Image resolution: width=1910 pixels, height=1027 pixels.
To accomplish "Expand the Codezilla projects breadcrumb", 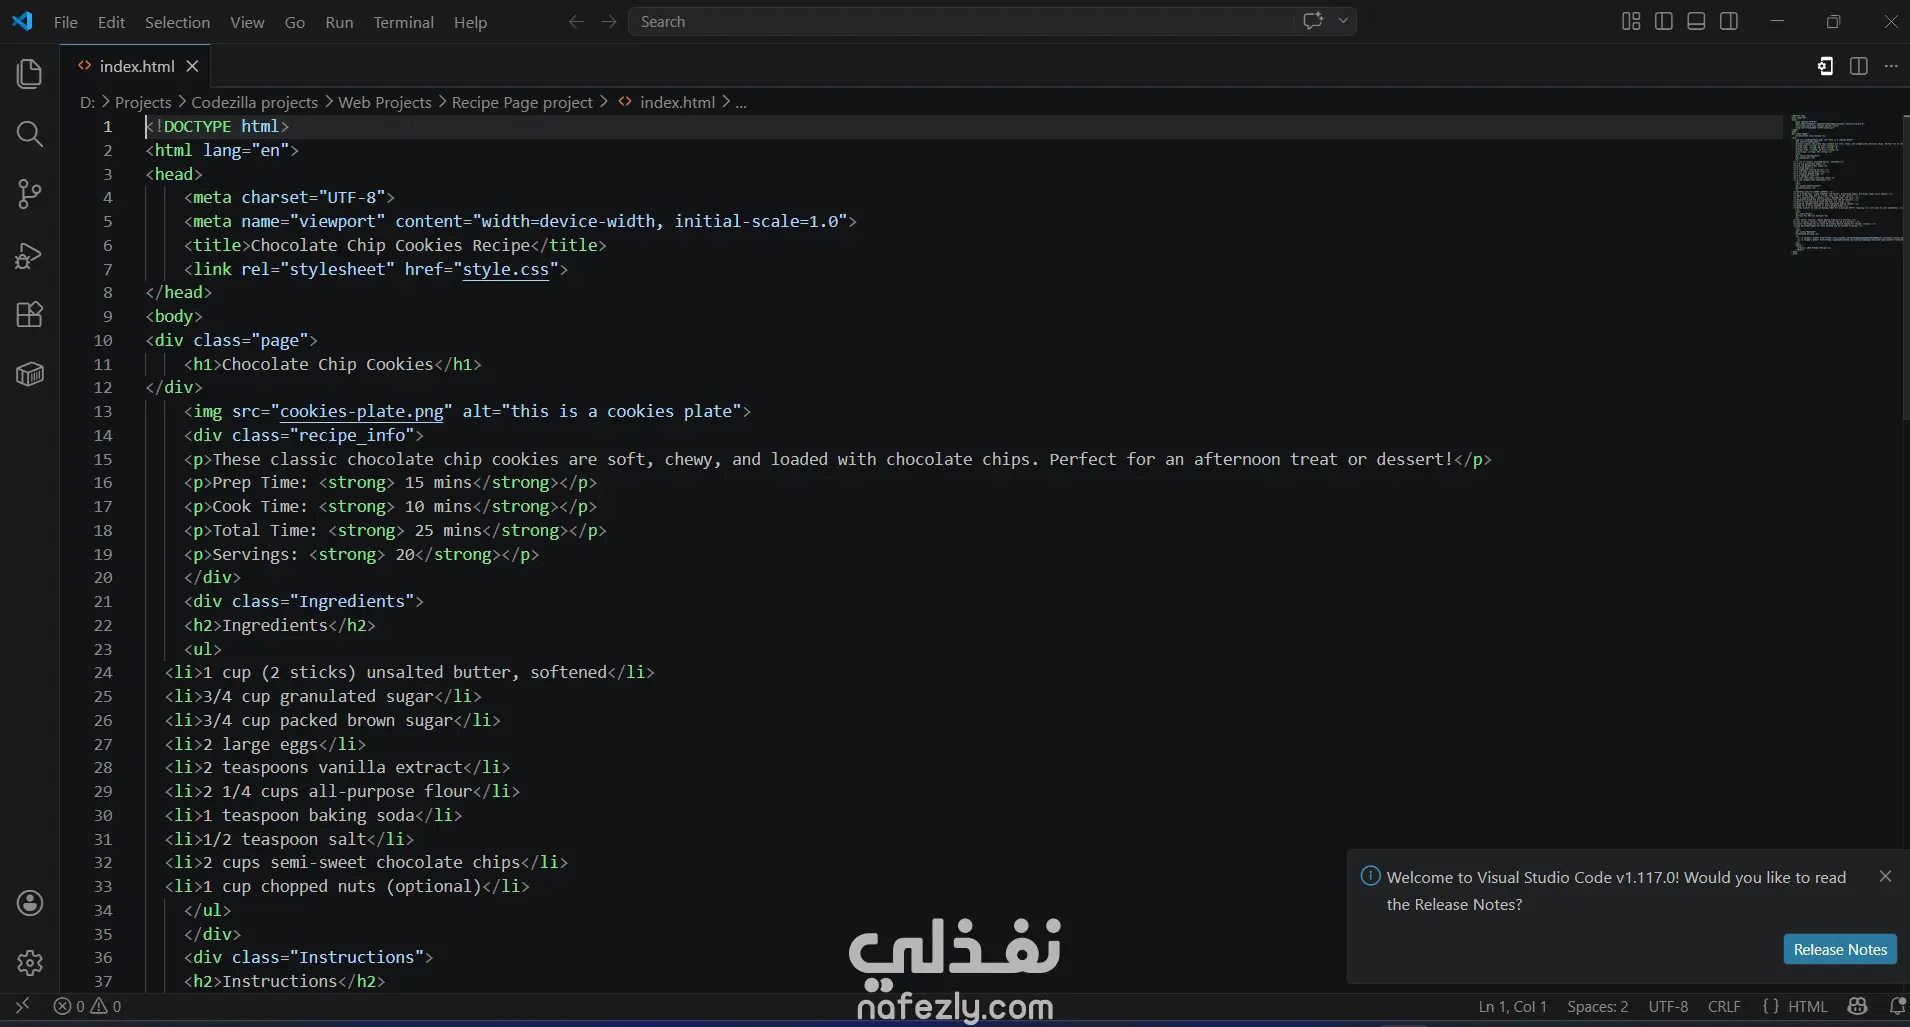I will point(254,102).
